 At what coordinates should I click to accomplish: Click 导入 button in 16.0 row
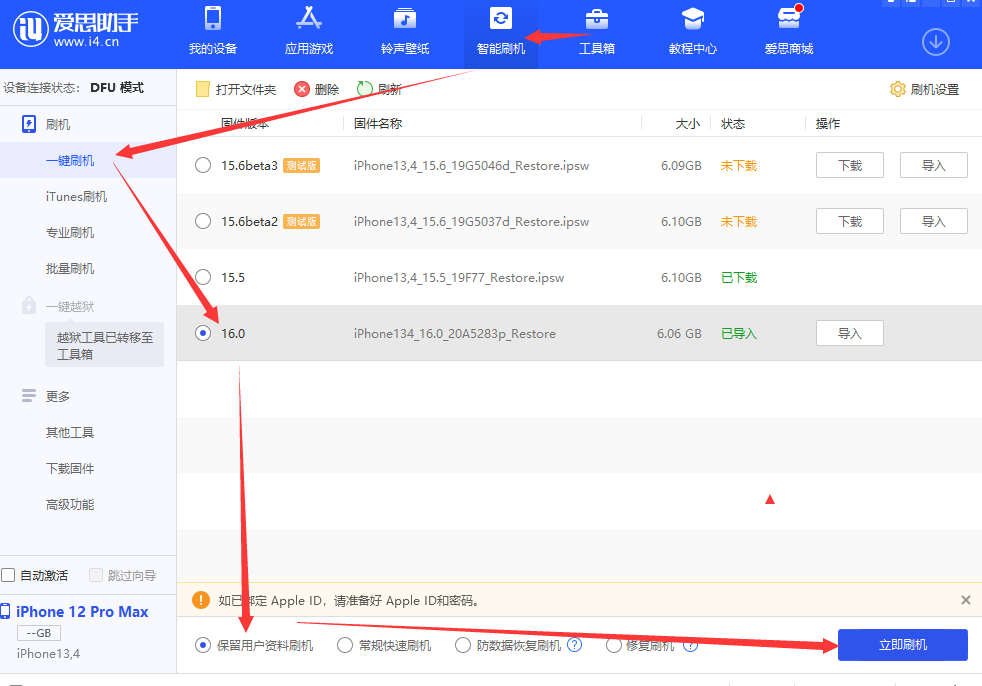coord(850,333)
